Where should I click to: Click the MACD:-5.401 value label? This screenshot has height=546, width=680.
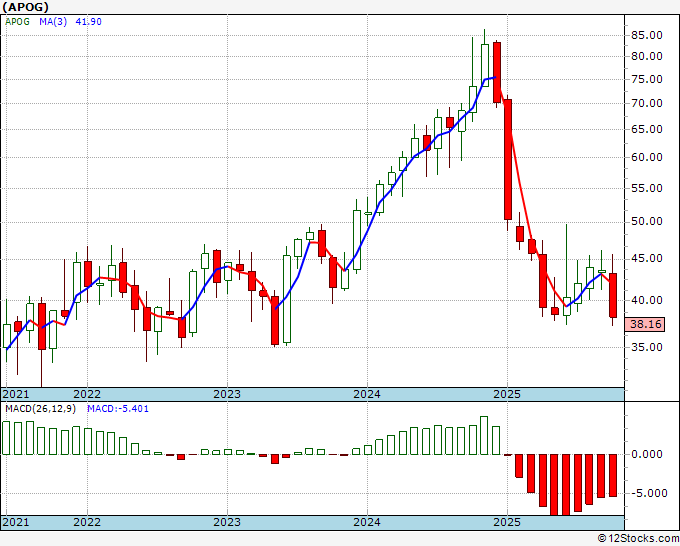point(118,409)
